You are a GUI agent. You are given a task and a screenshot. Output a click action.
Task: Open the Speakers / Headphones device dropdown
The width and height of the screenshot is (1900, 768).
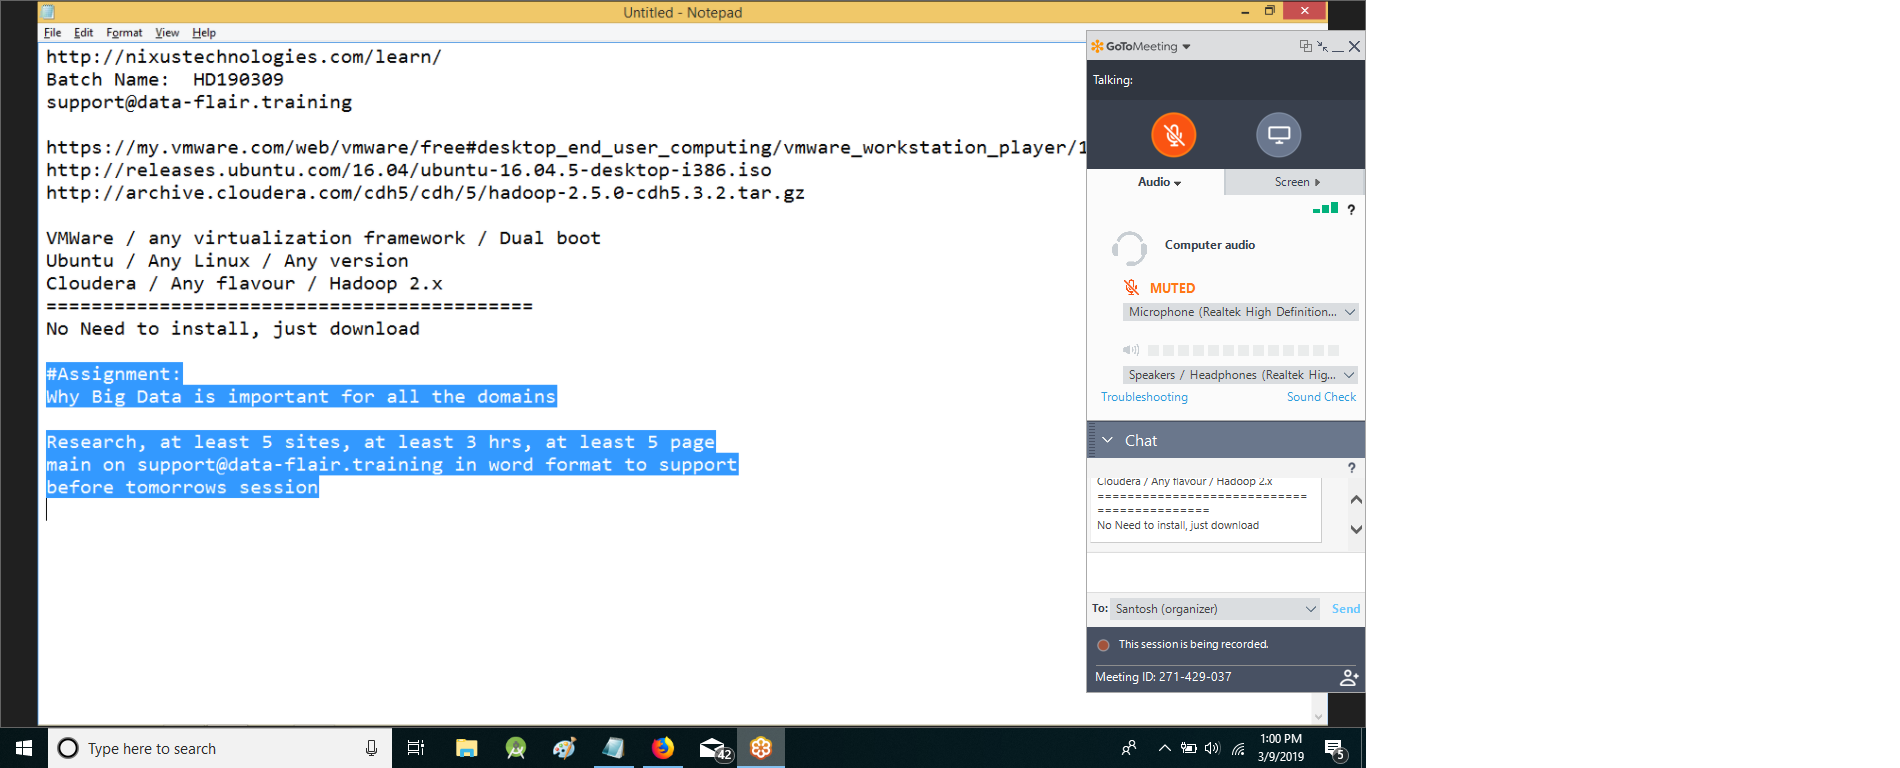1240,375
